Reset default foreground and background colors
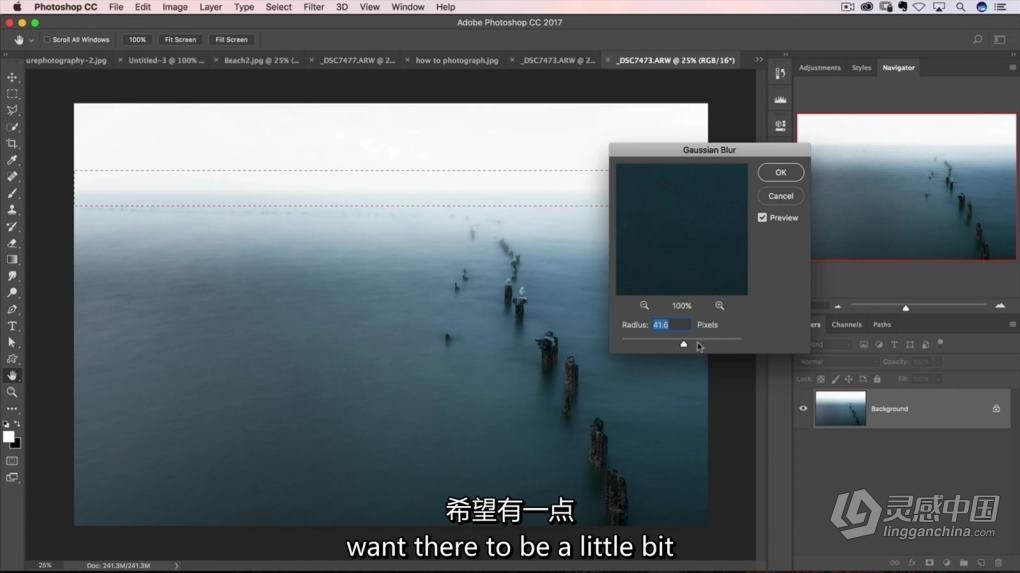Image resolution: width=1020 pixels, height=573 pixels. pyautogui.click(x=6, y=424)
